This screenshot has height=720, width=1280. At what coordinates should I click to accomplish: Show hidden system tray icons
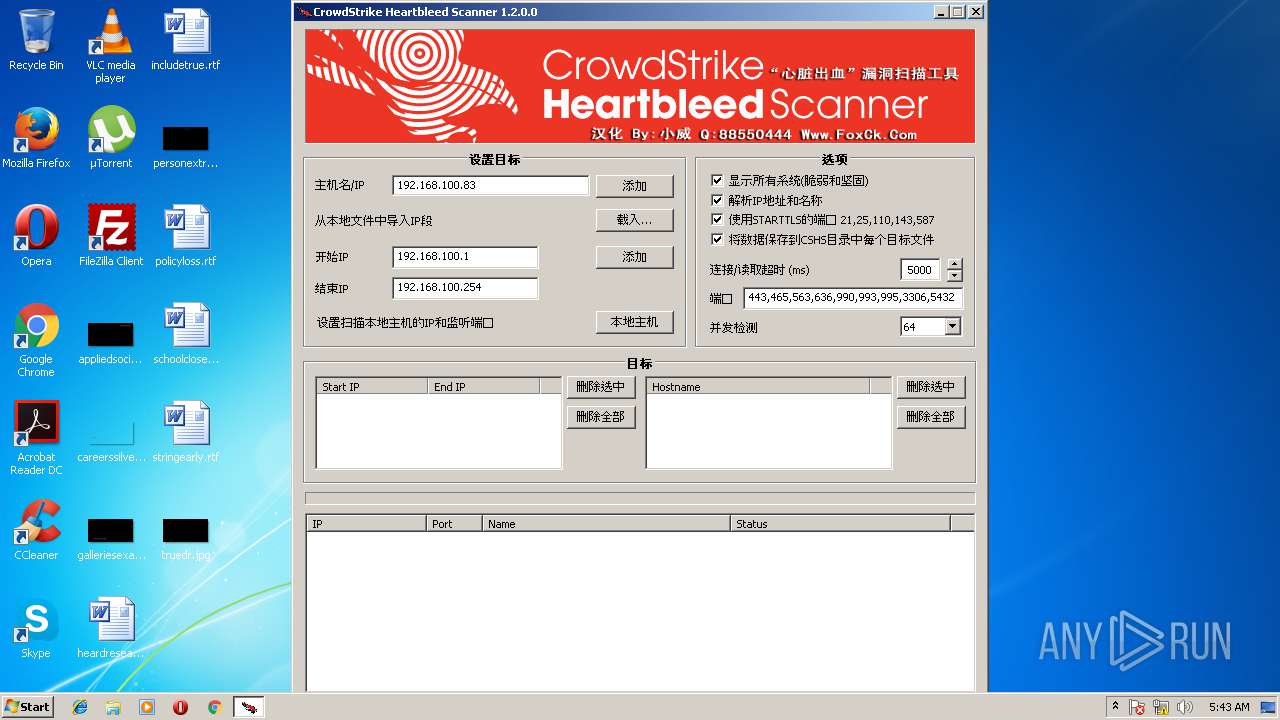[1115, 707]
